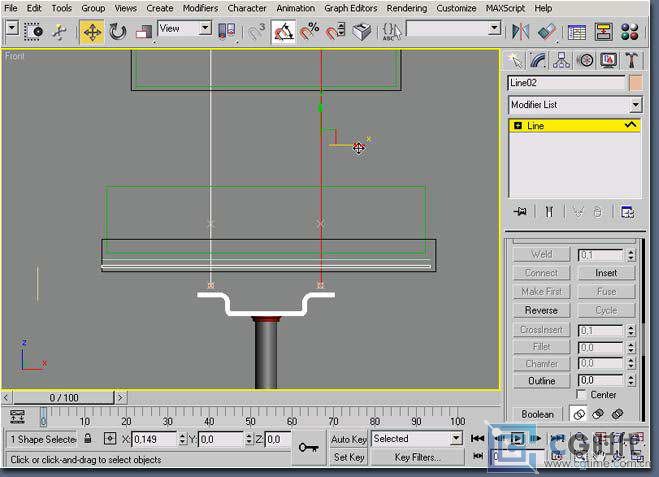
Task: Click the Go to Start playback button
Action: click(477, 439)
